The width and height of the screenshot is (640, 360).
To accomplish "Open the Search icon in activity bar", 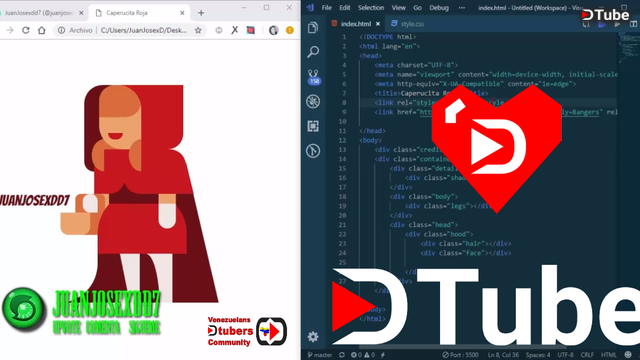I will [x=313, y=52].
